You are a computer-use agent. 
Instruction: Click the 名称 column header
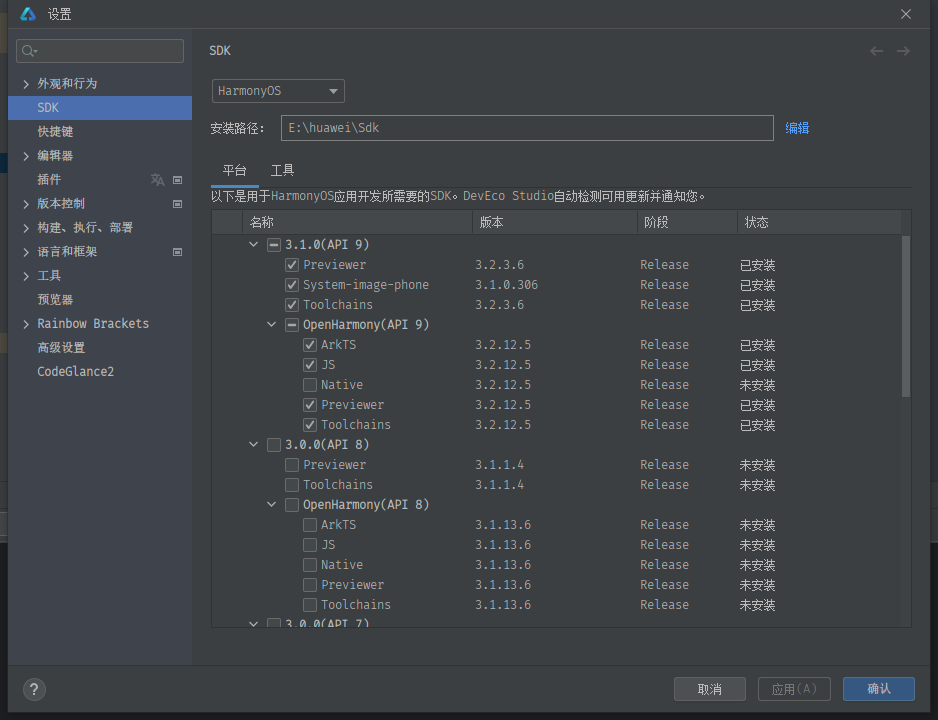pyautogui.click(x=357, y=222)
